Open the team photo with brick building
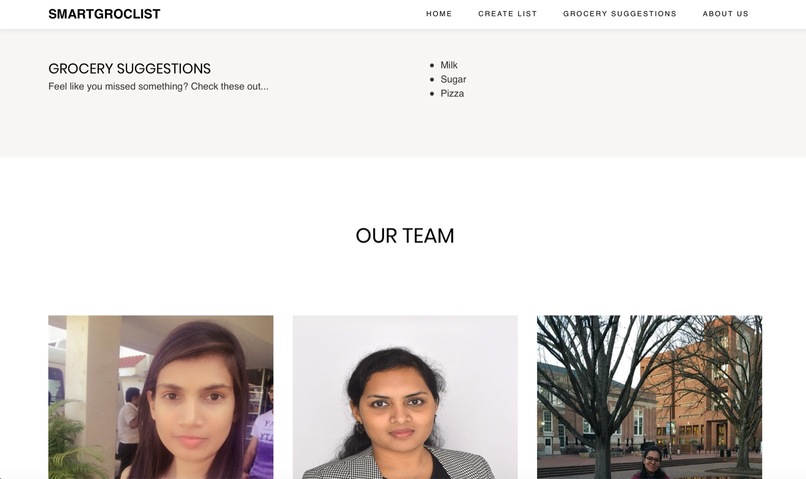Viewport: 806px width, 479px height. click(x=649, y=397)
